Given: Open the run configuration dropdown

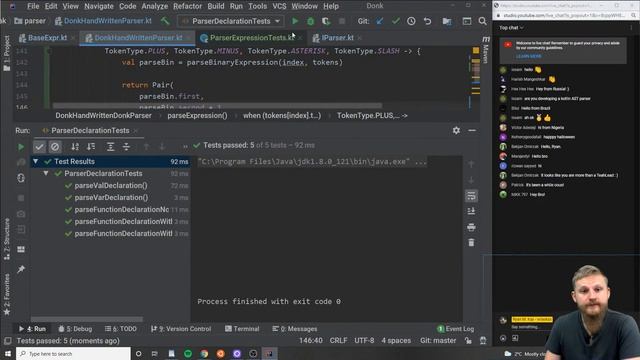Looking at the screenshot, I should (231, 21).
